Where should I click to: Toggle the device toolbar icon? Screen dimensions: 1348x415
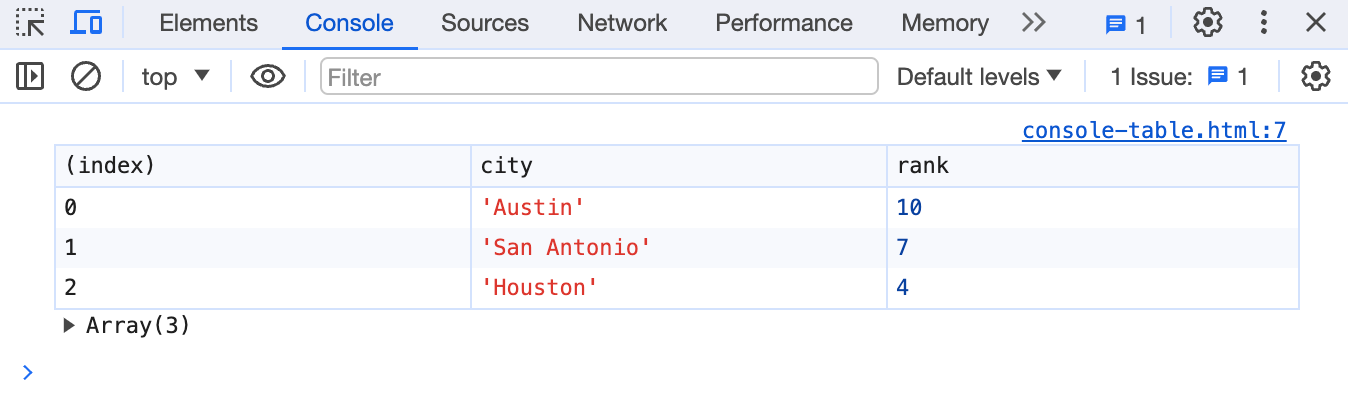87,23
